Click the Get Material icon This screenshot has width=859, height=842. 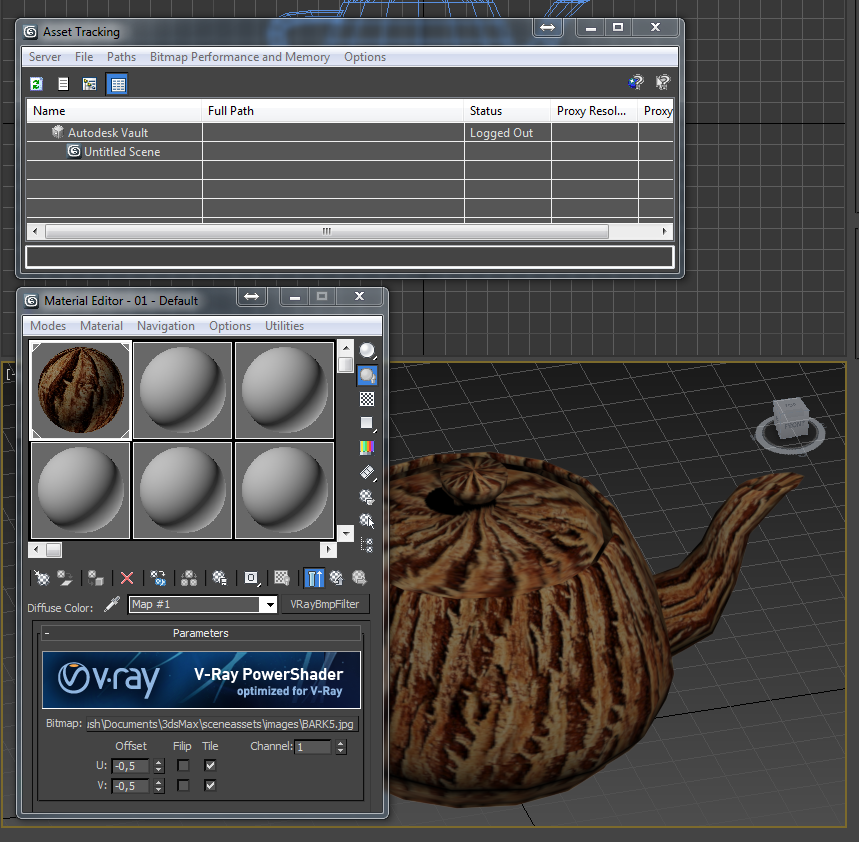pos(41,578)
